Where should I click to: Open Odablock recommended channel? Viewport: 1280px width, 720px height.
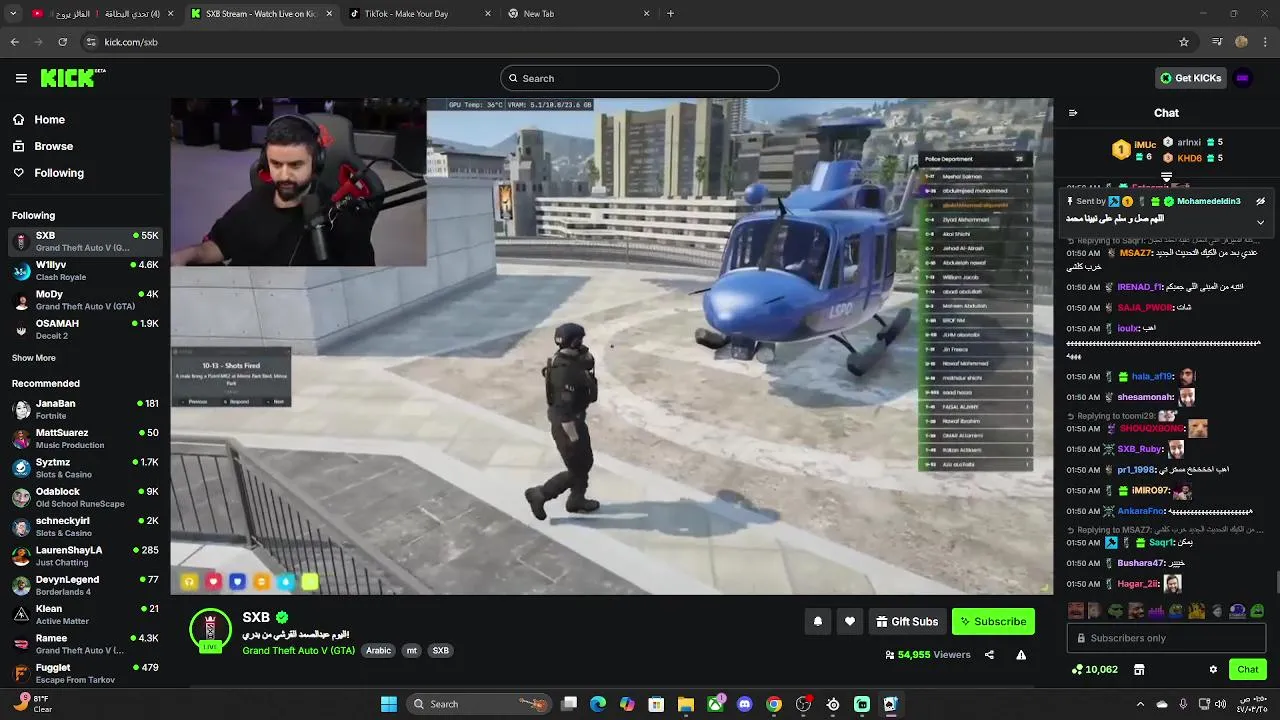click(85, 497)
